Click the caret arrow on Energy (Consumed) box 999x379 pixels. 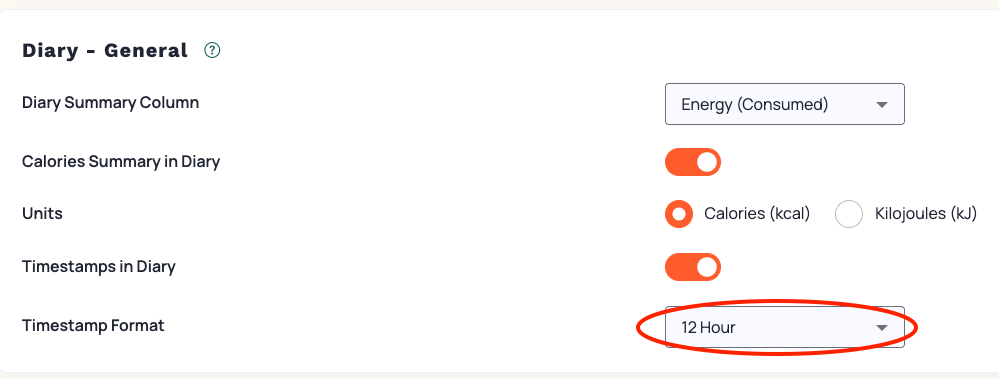882,104
